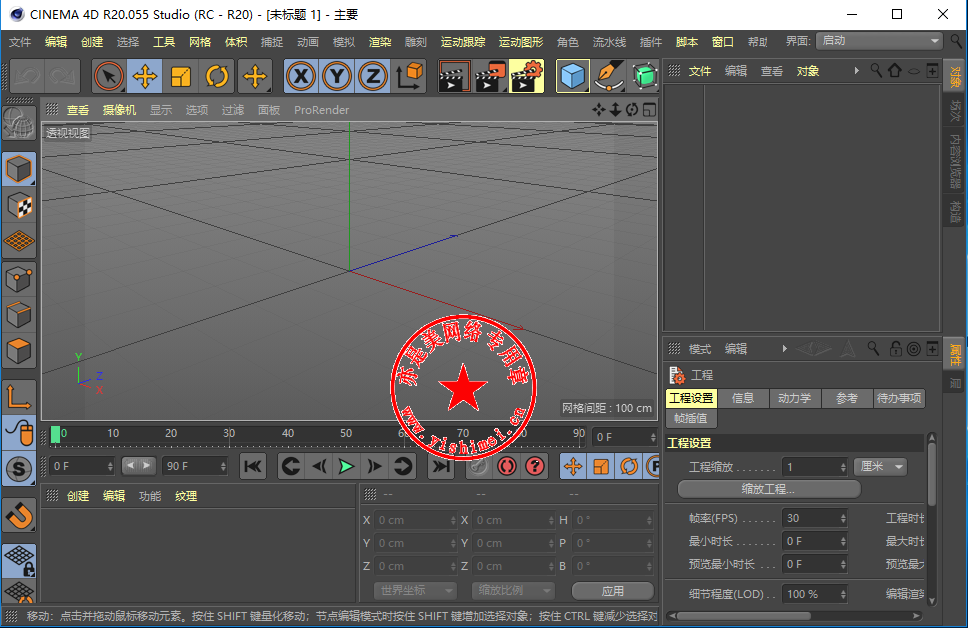
Task: Switch the coordinate system icon
Action: click(409, 77)
